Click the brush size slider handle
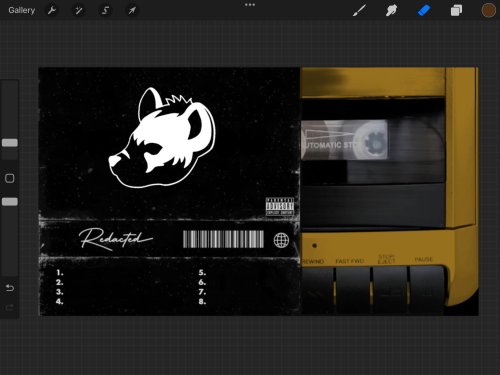Screen dimensions: 500x375 point(10,143)
